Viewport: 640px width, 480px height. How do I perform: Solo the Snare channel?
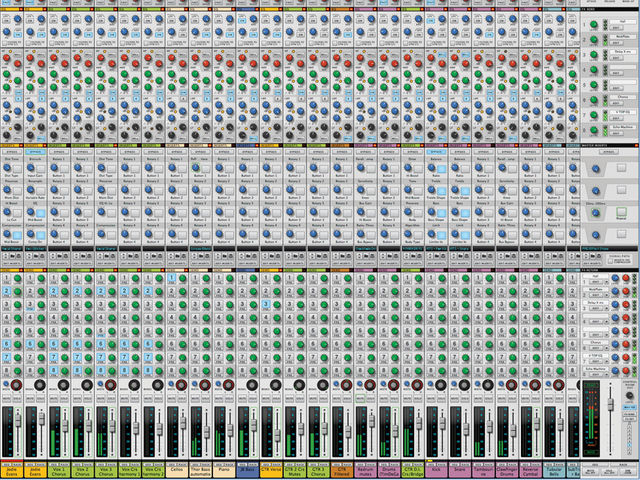click(466, 399)
